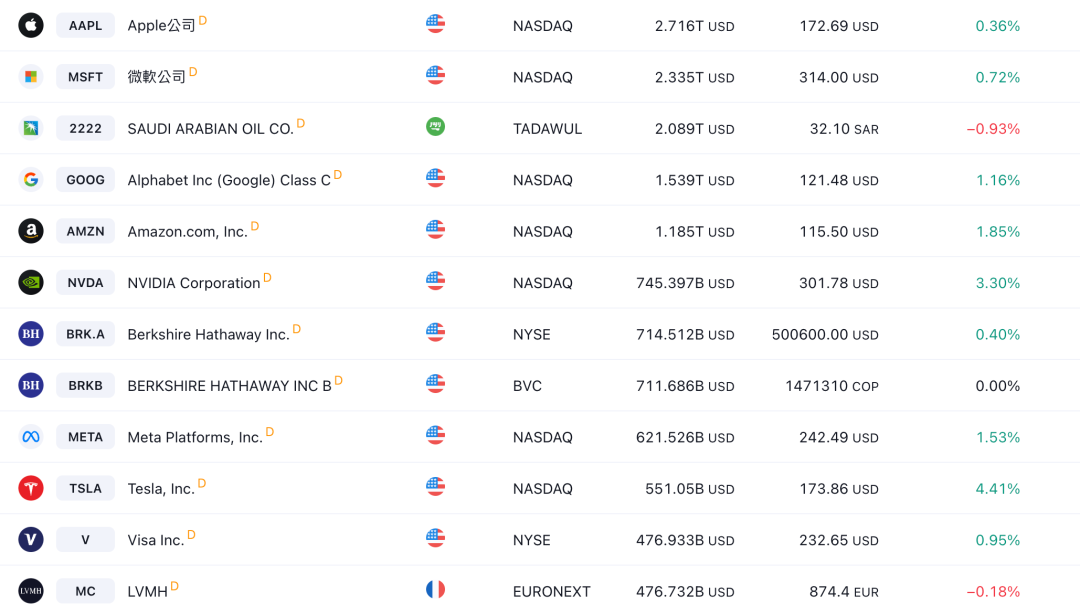Open the SAUDI ARABIAN OIL CO. link

tap(210, 128)
